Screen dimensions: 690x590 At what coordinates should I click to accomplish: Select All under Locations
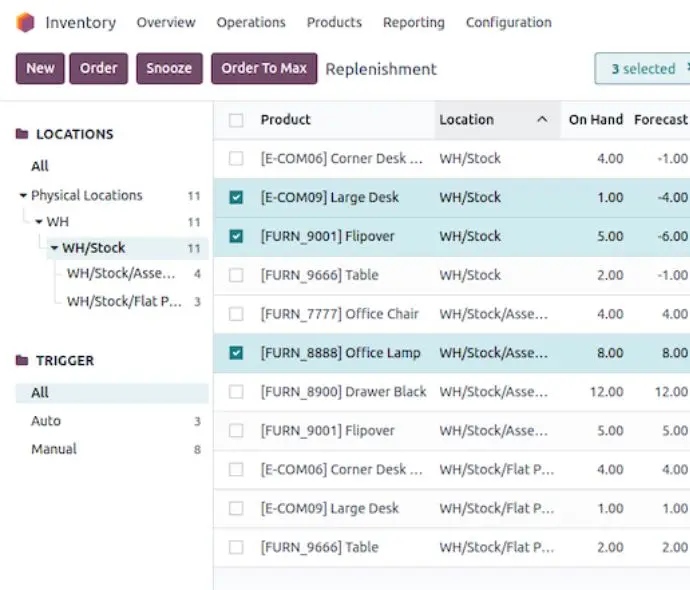40,166
